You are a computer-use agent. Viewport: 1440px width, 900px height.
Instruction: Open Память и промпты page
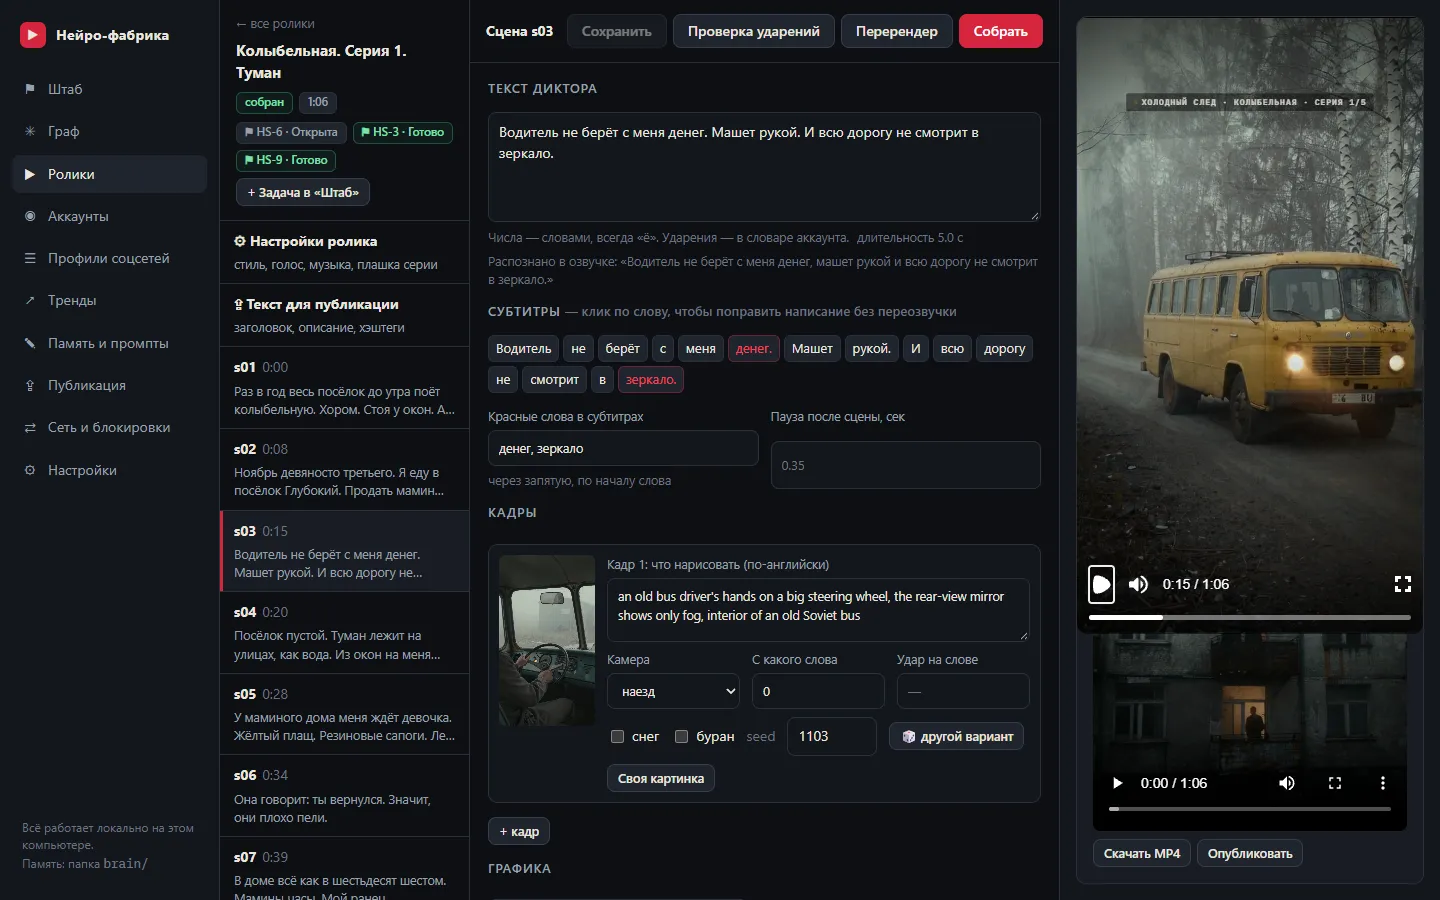(x=109, y=343)
